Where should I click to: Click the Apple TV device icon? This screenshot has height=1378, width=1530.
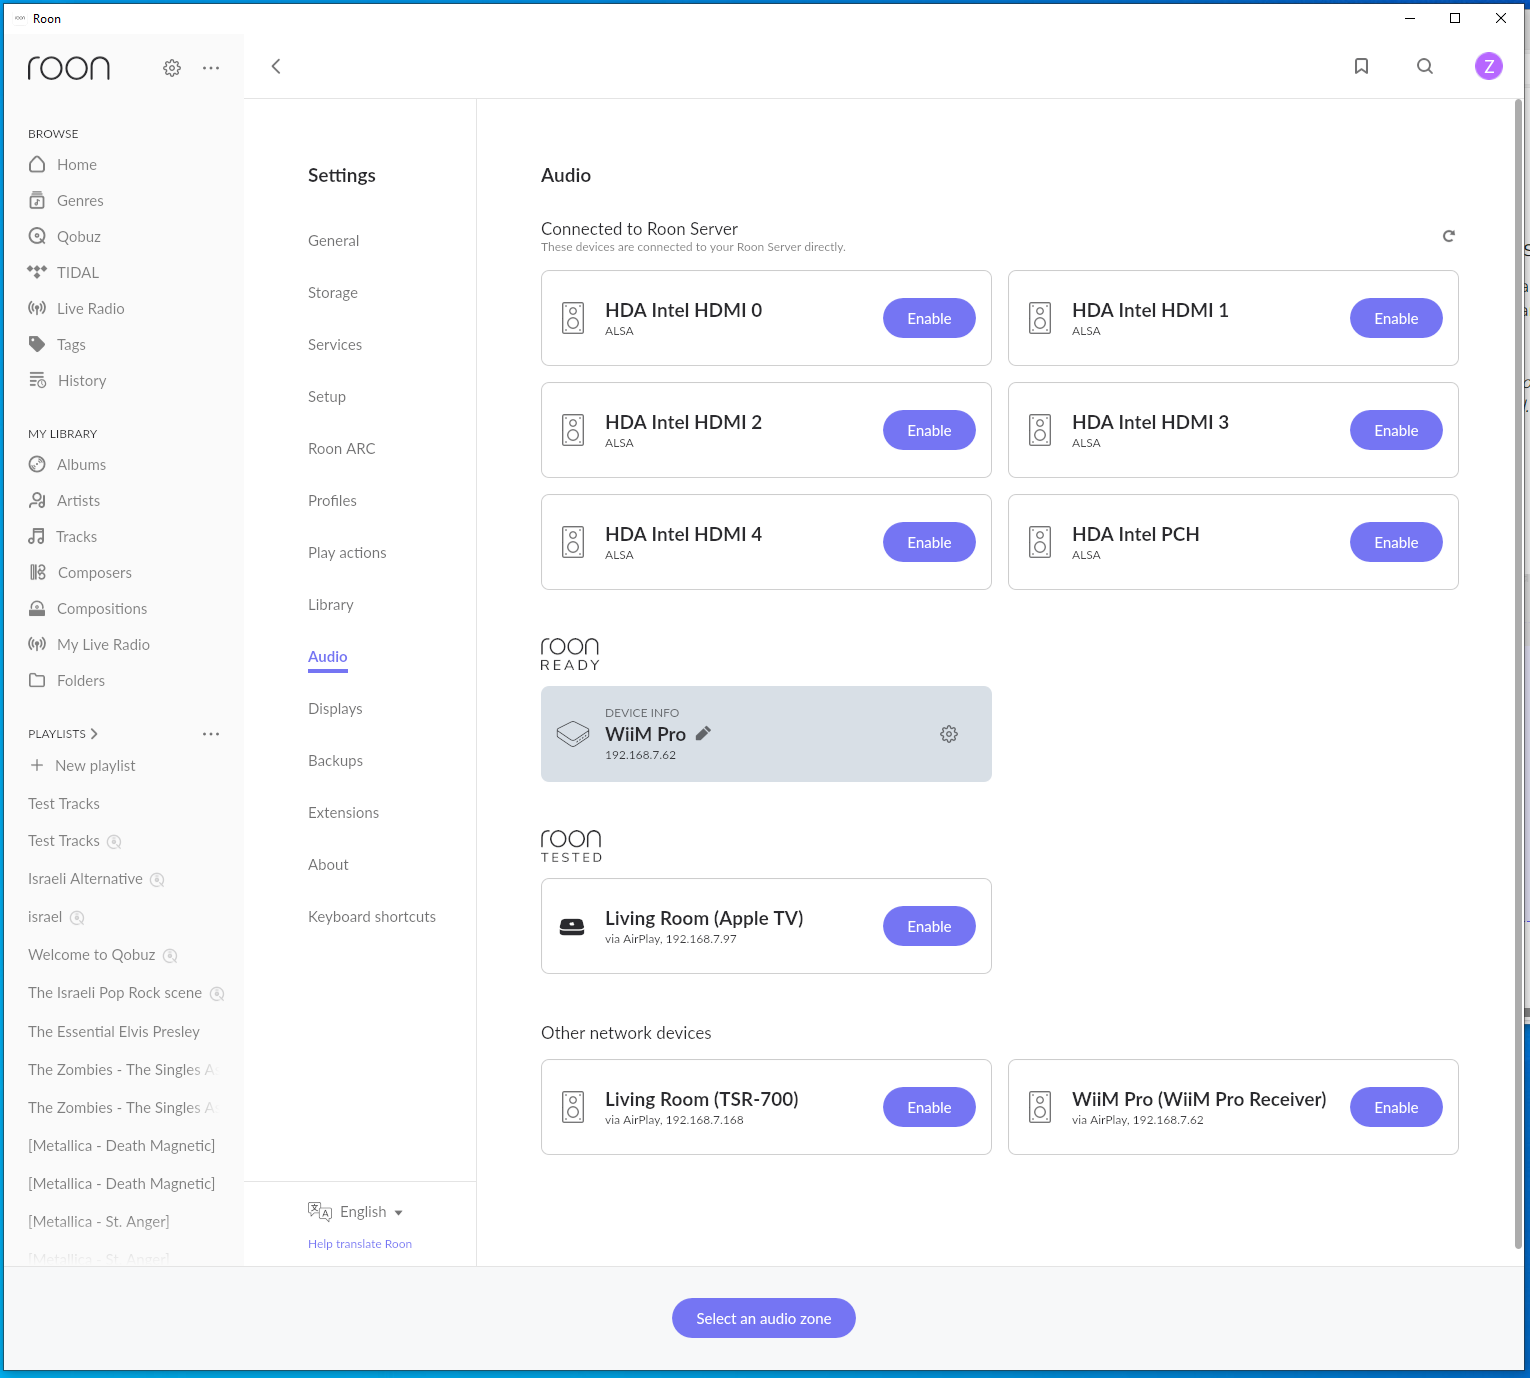(572, 927)
